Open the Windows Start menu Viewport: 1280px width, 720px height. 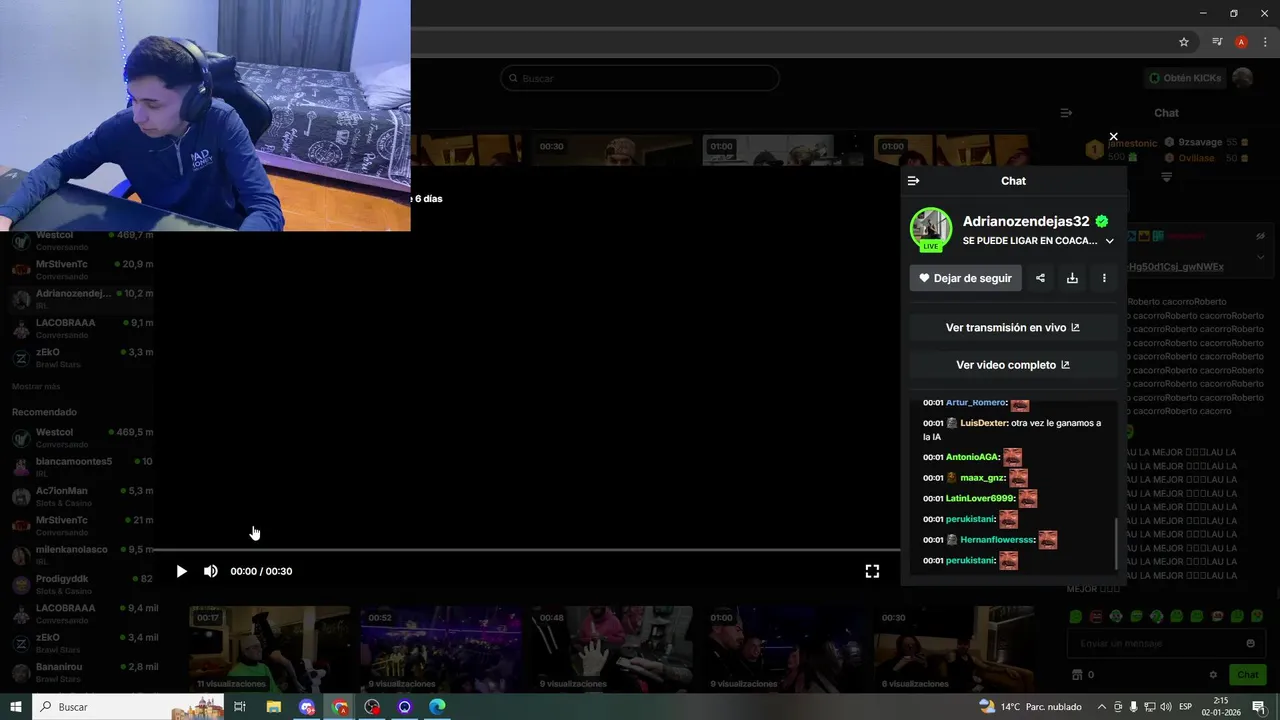[x=16, y=707]
